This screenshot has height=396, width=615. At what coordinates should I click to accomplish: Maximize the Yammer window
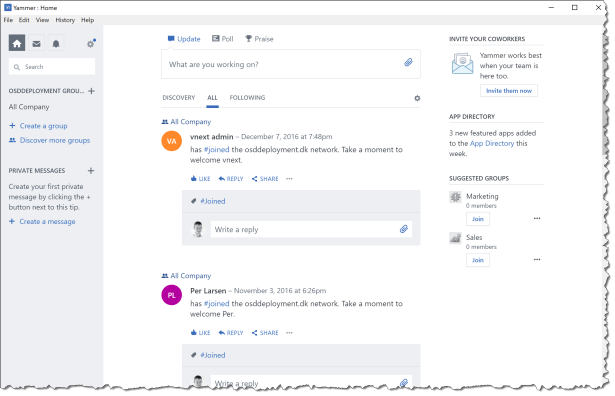(575, 7)
